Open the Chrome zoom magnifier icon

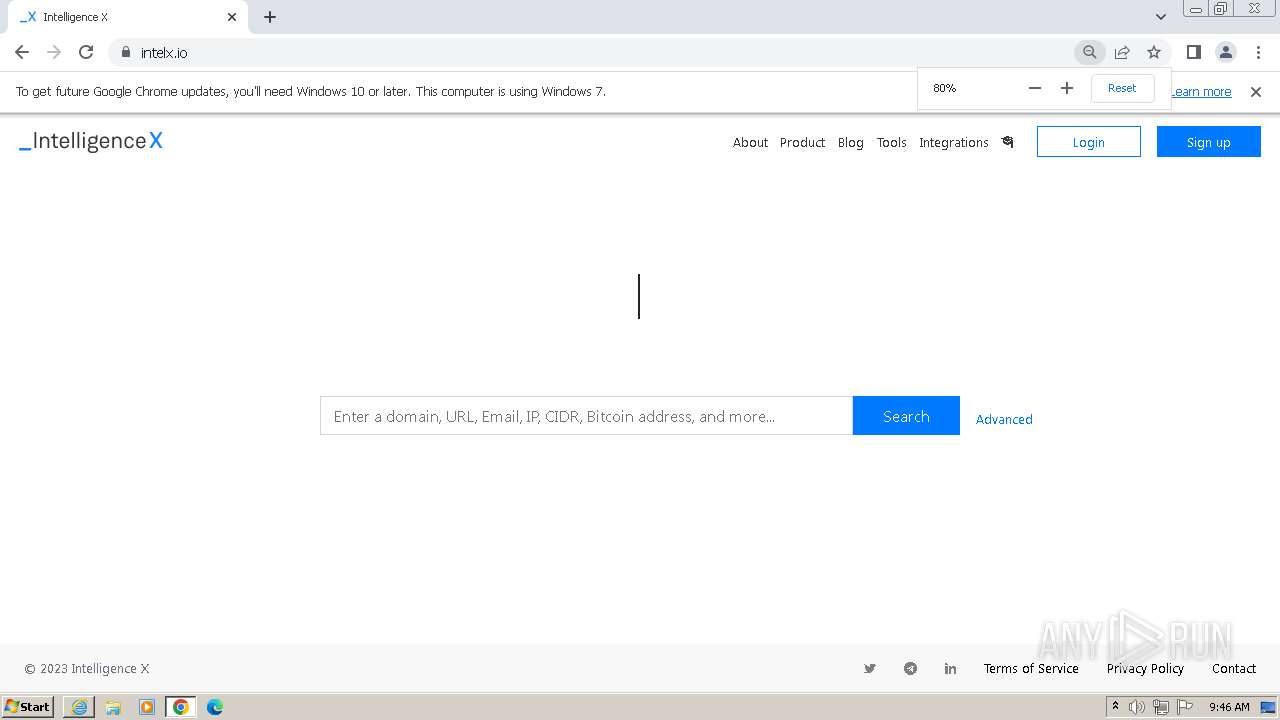click(1090, 52)
